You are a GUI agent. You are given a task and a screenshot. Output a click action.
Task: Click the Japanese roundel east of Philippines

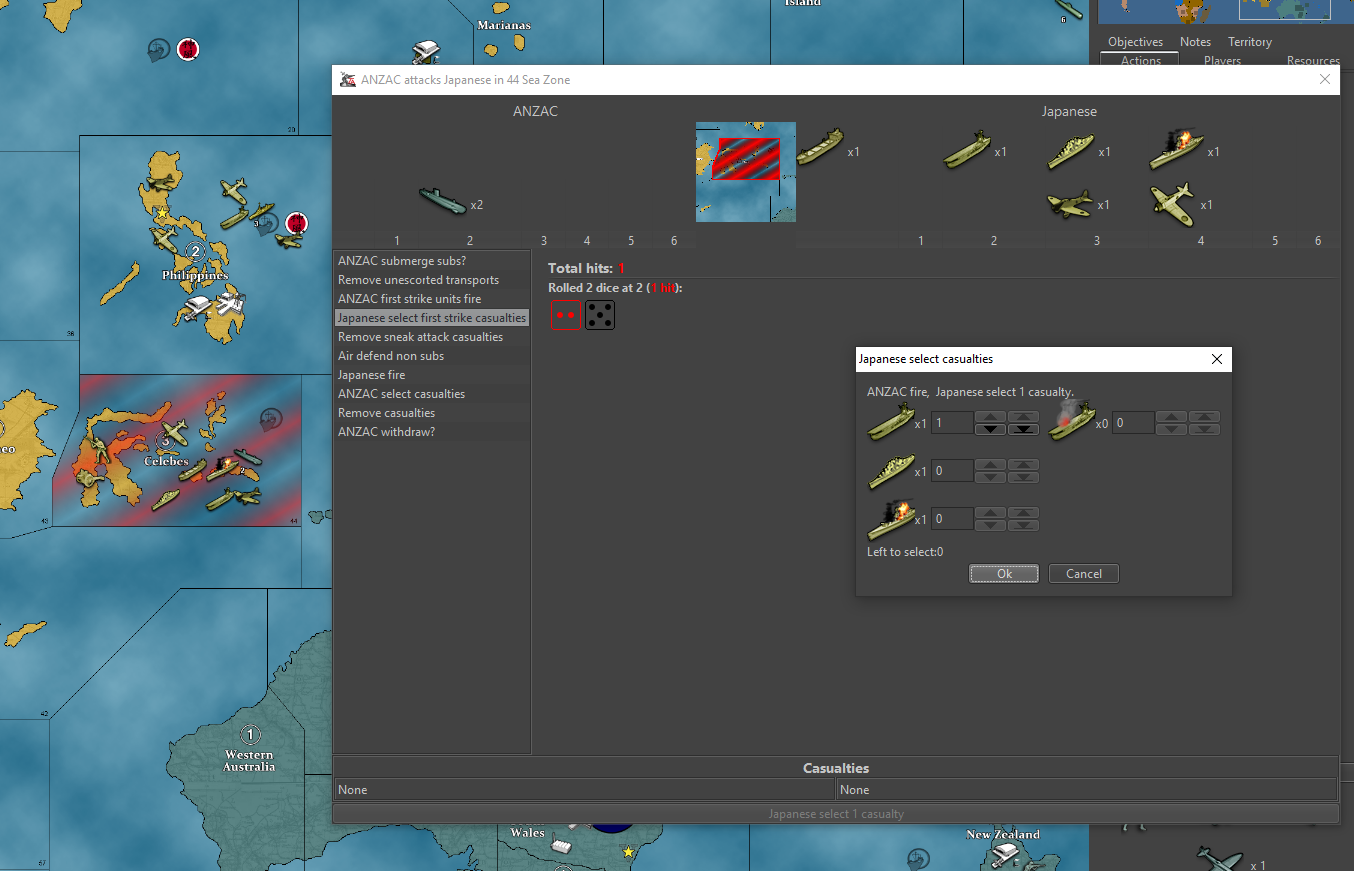[x=296, y=222]
